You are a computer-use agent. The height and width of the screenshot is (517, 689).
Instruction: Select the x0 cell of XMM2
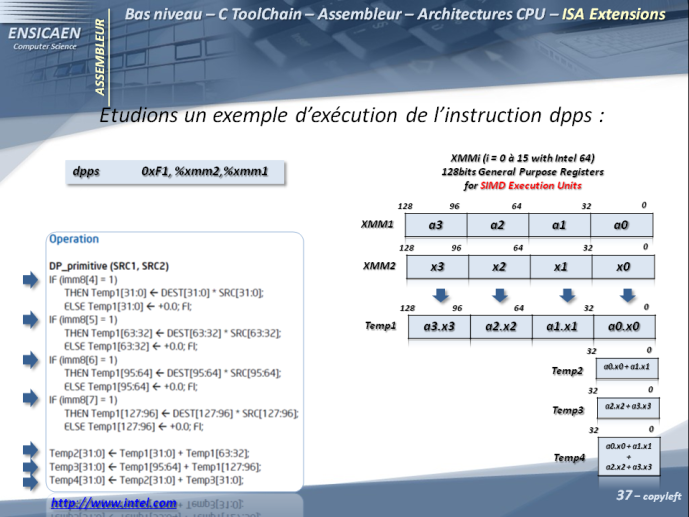pyautogui.click(x=624, y=267)
